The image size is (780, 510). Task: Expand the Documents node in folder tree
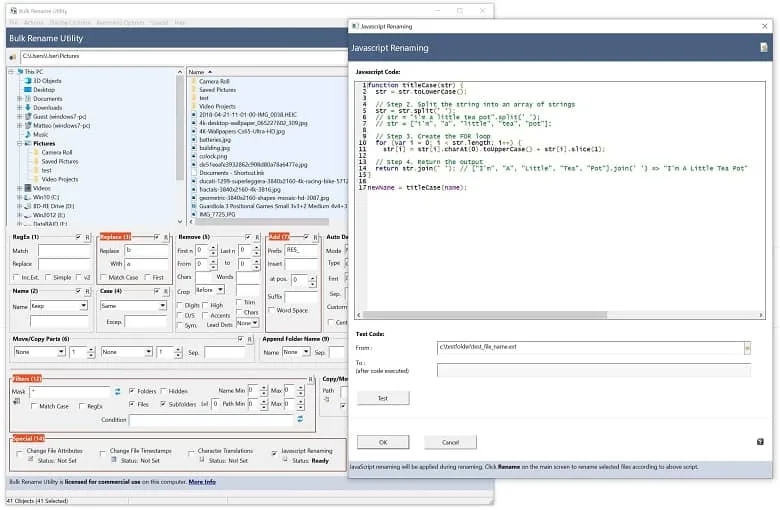(x=20, y=99)
